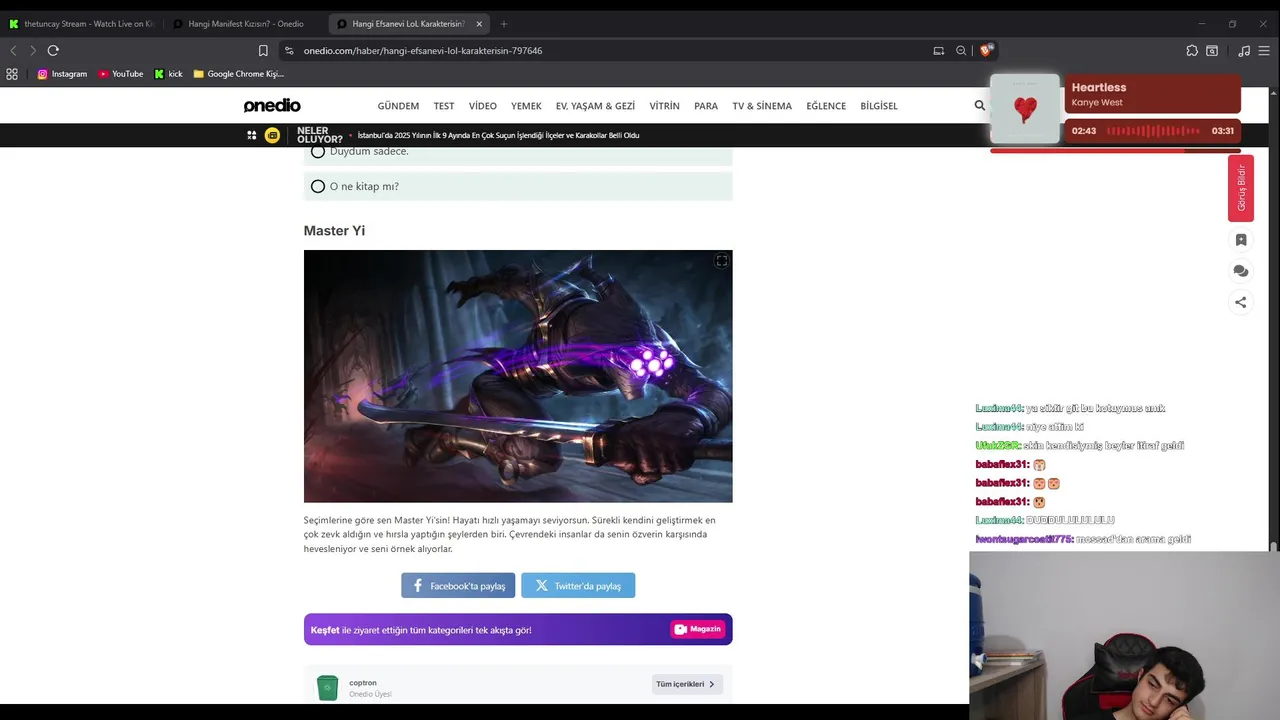
Task: Expand the Master Yi image fullscreen
Action: (721, 261)
